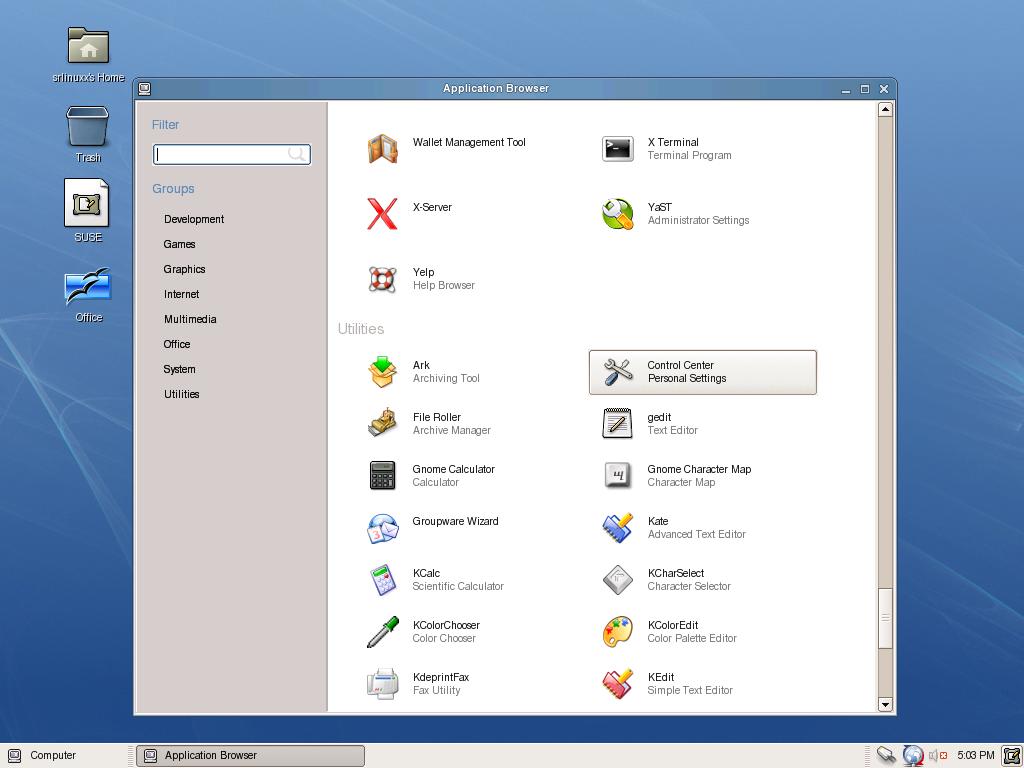Viewport: 1024px width, 768px height.
Task: Launch gedit via its notepad icon
Action: tap(617, 423)
